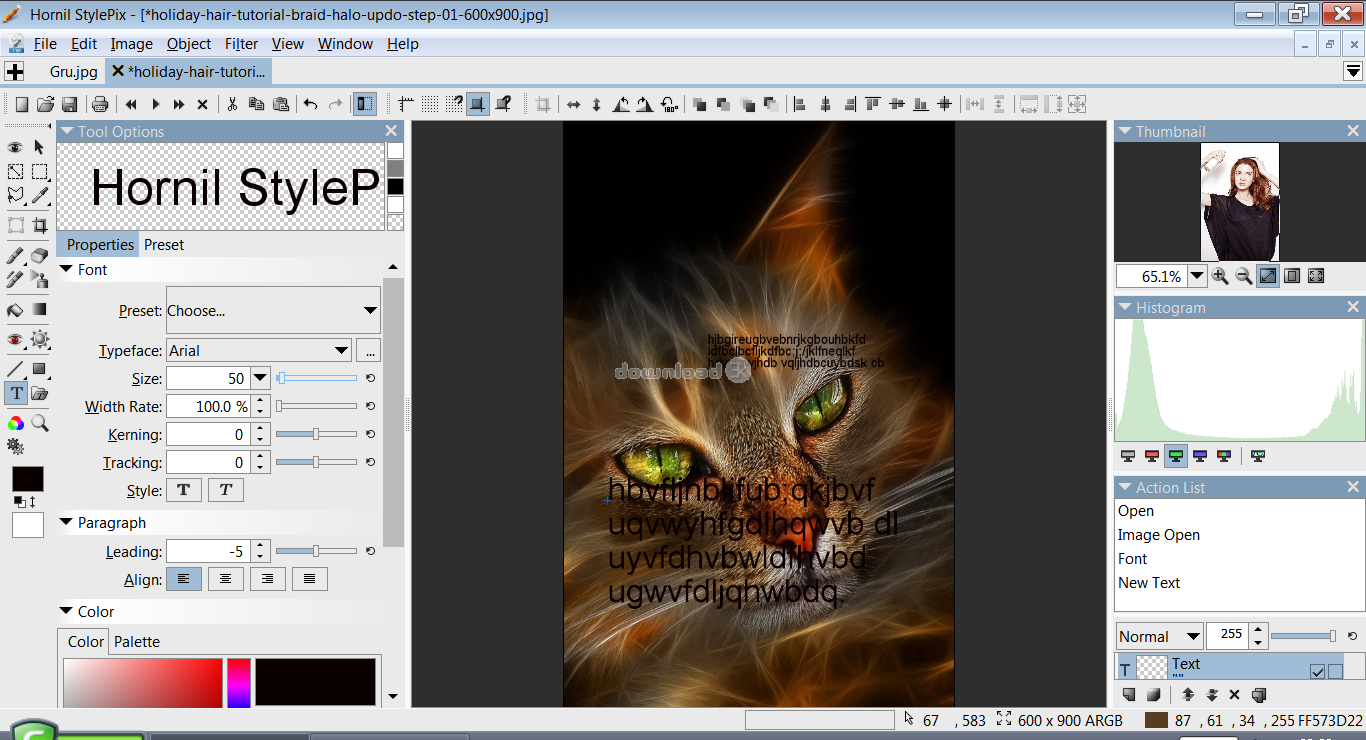The width and height of the screenshot is (1366, 740).
Task: Collapse the Histogram panel
Action: [1124, 308]
